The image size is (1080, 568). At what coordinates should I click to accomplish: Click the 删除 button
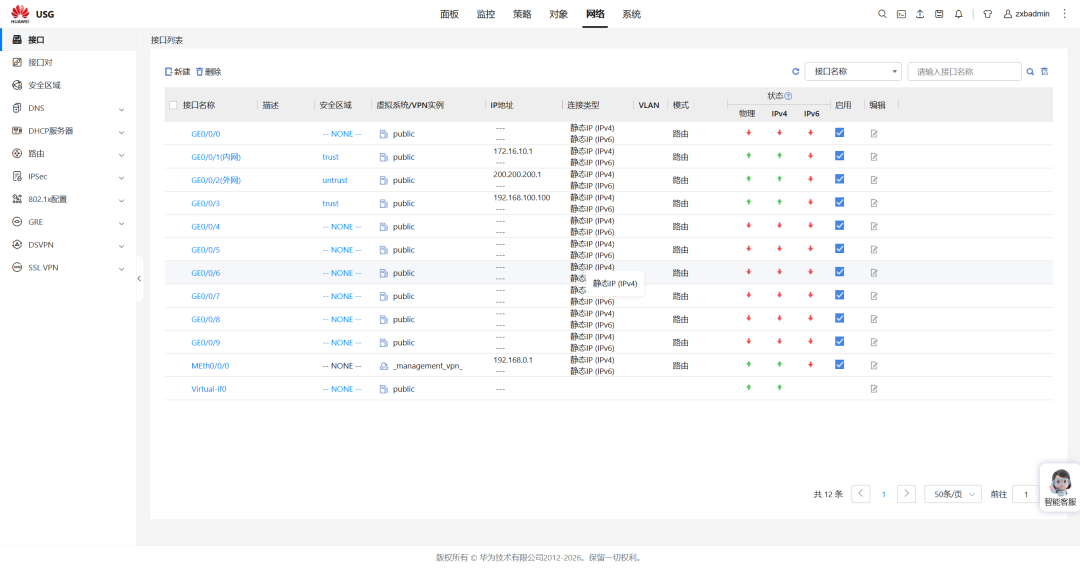click(x=209, y=72)
